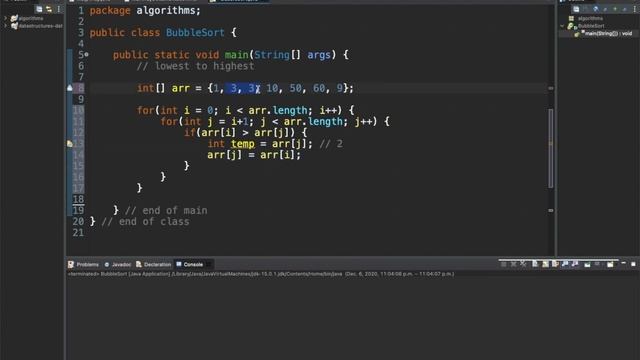Toggle Sort in Outline view toolbar

586,9
